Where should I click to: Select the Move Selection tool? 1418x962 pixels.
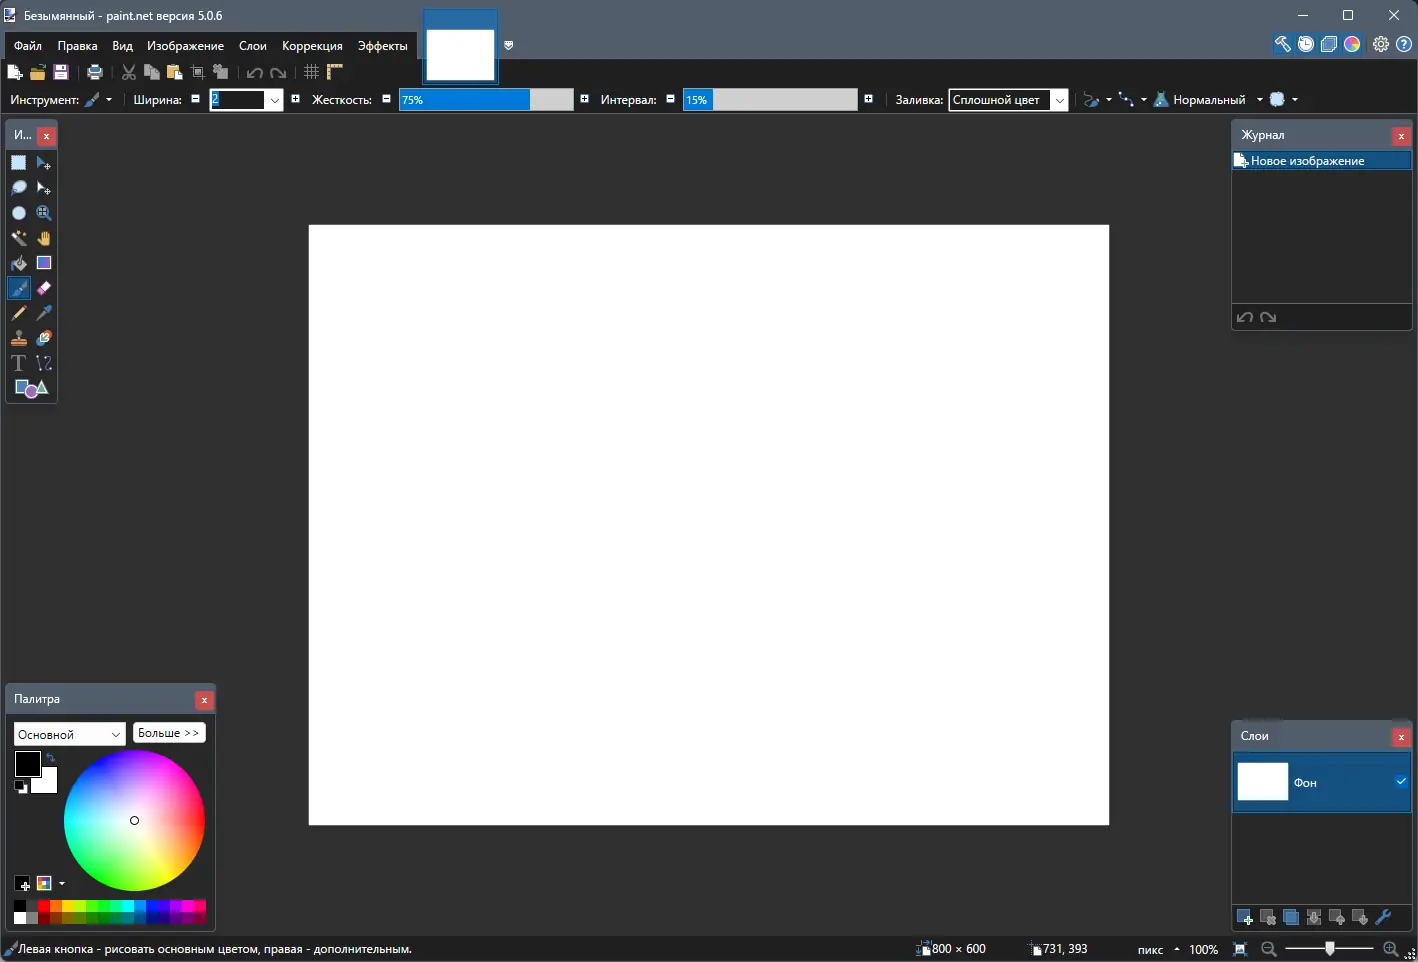(x=44, y=188)
